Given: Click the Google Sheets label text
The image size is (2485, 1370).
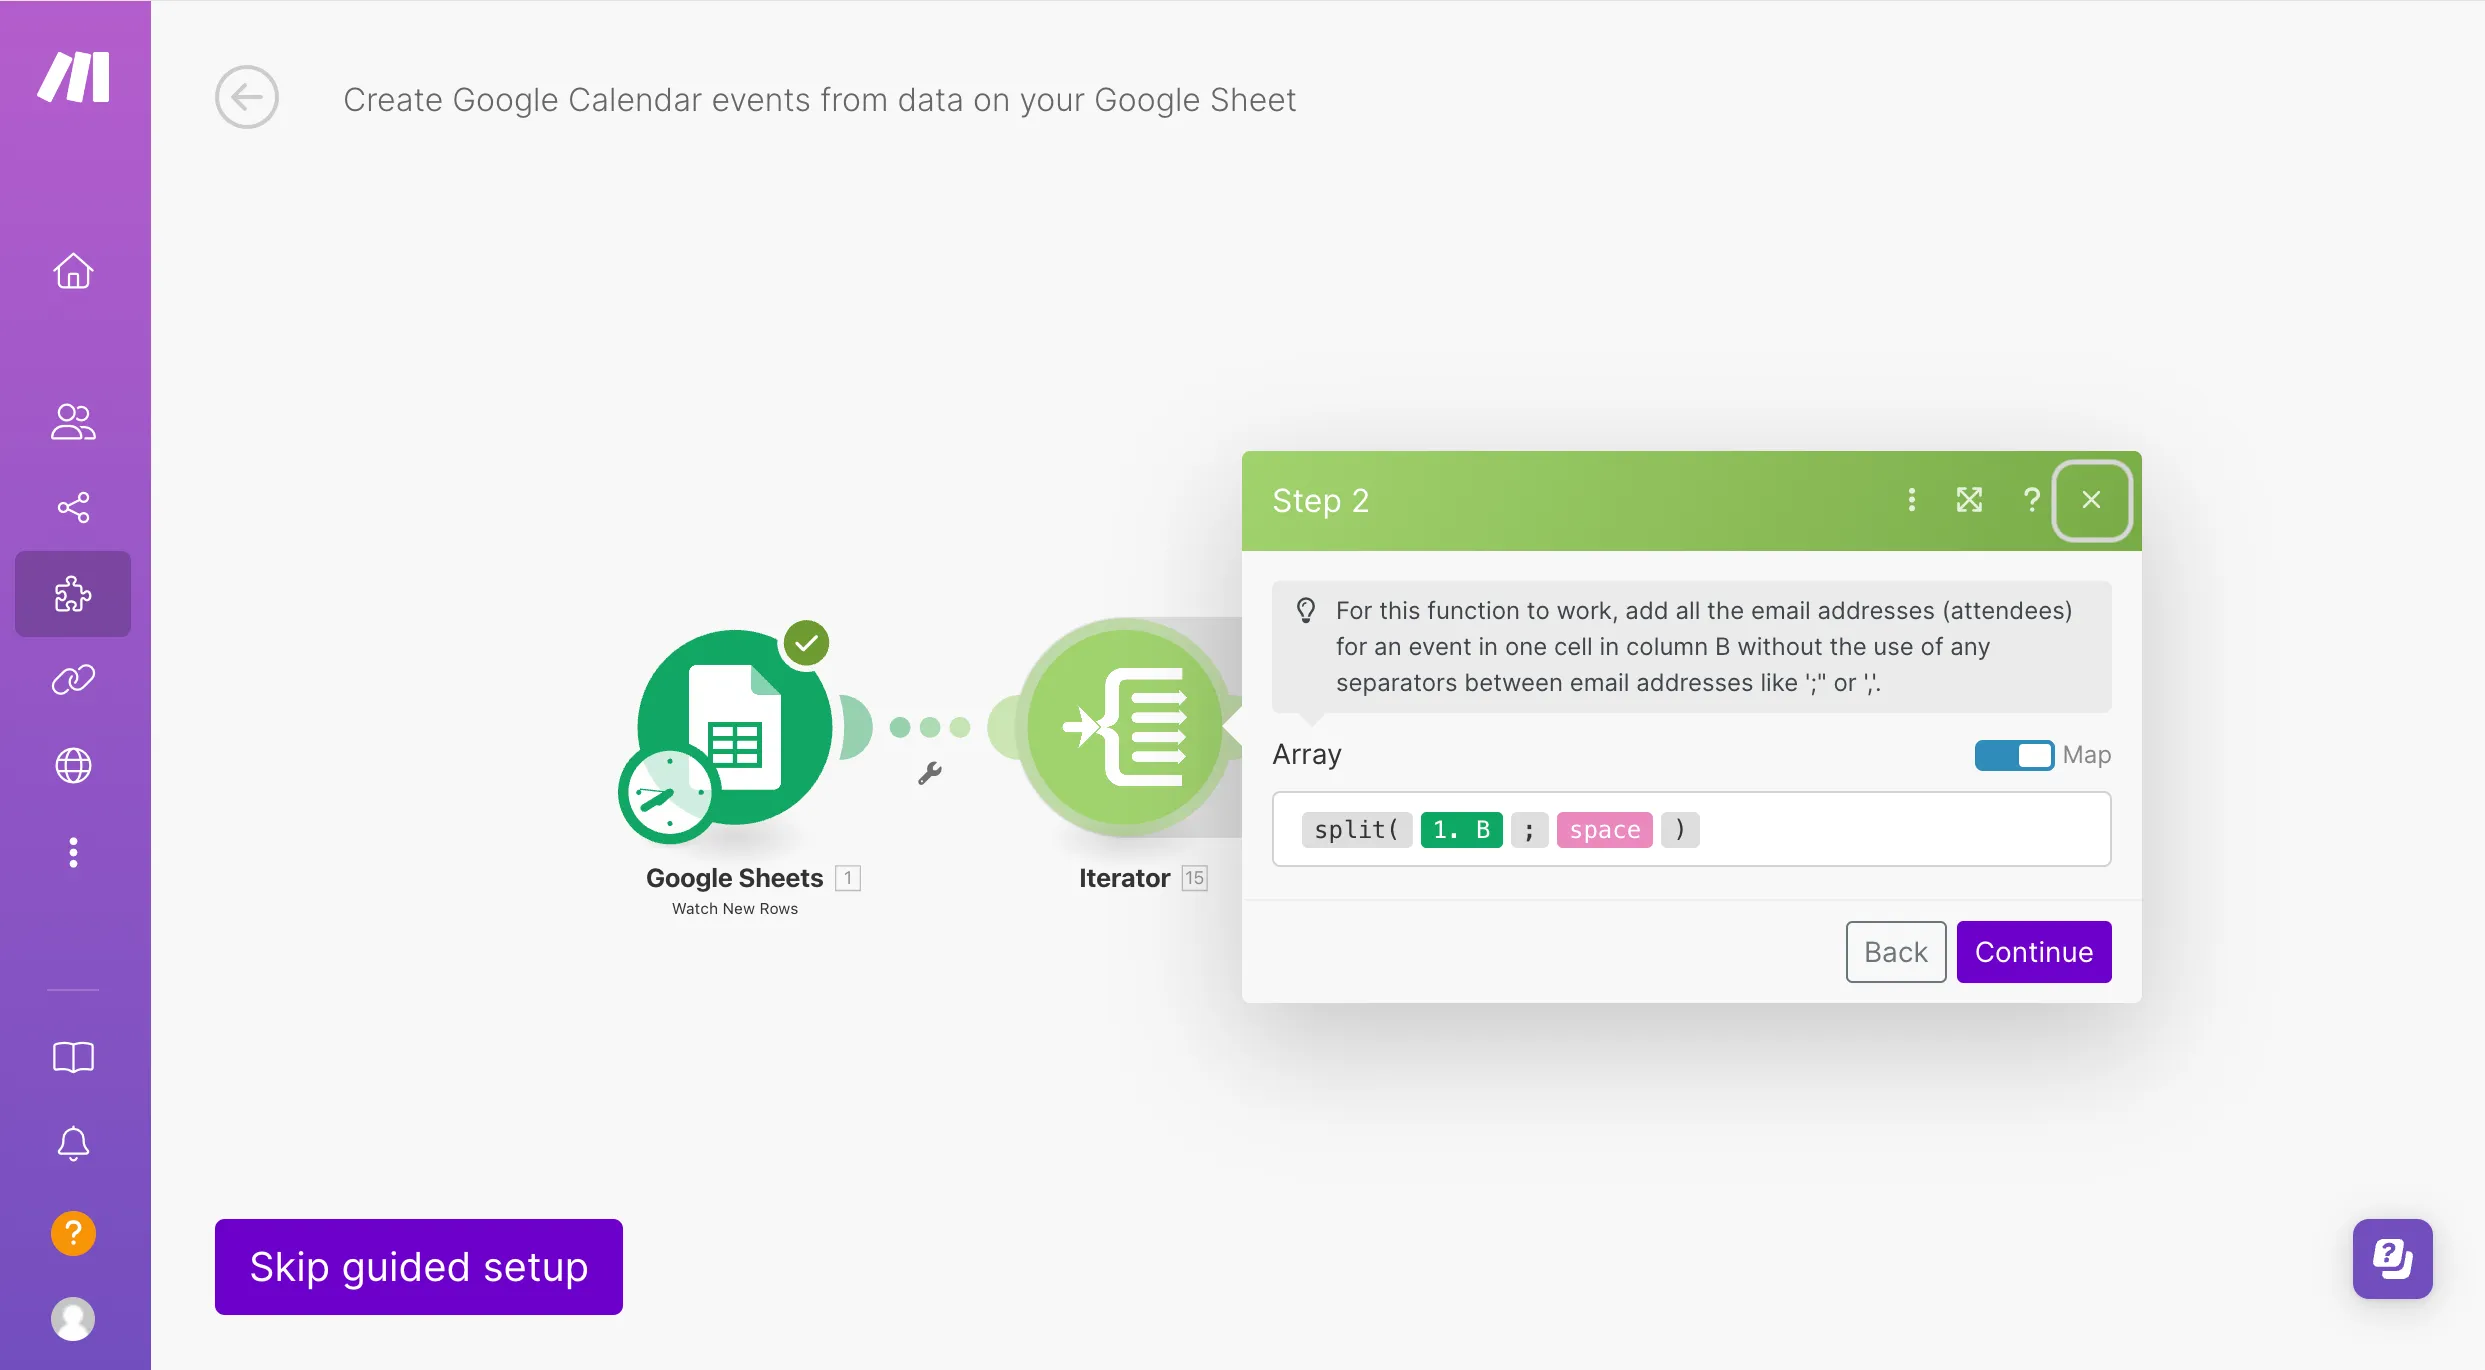Looking at the screenshot, I should (x=735, y=878).
